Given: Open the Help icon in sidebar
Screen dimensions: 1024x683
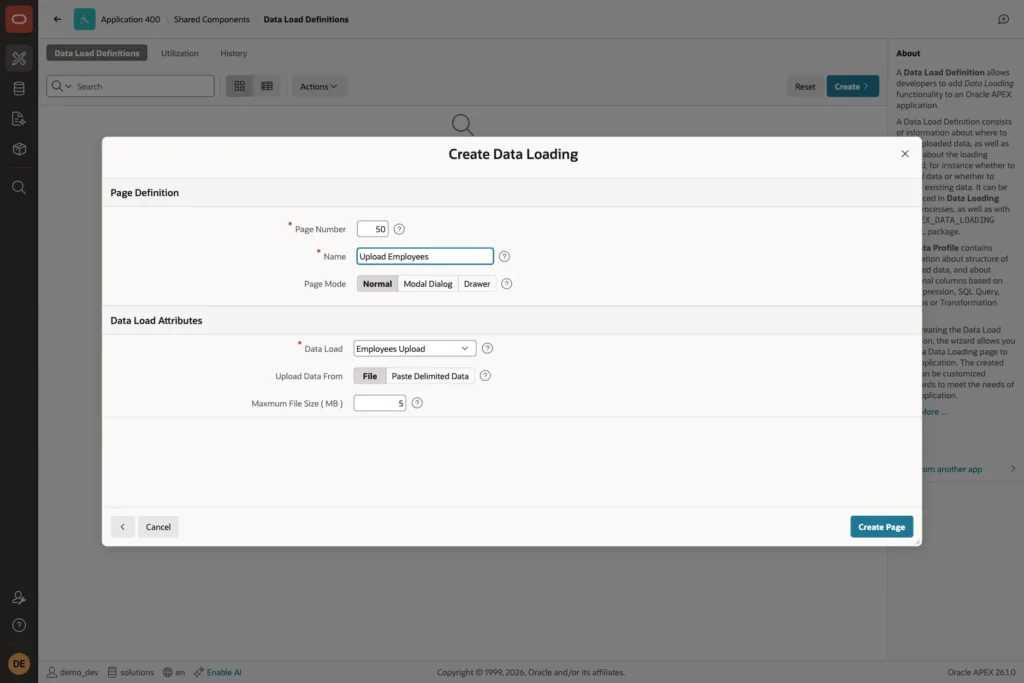Looking at the screenshot, I should pos(19,625).
